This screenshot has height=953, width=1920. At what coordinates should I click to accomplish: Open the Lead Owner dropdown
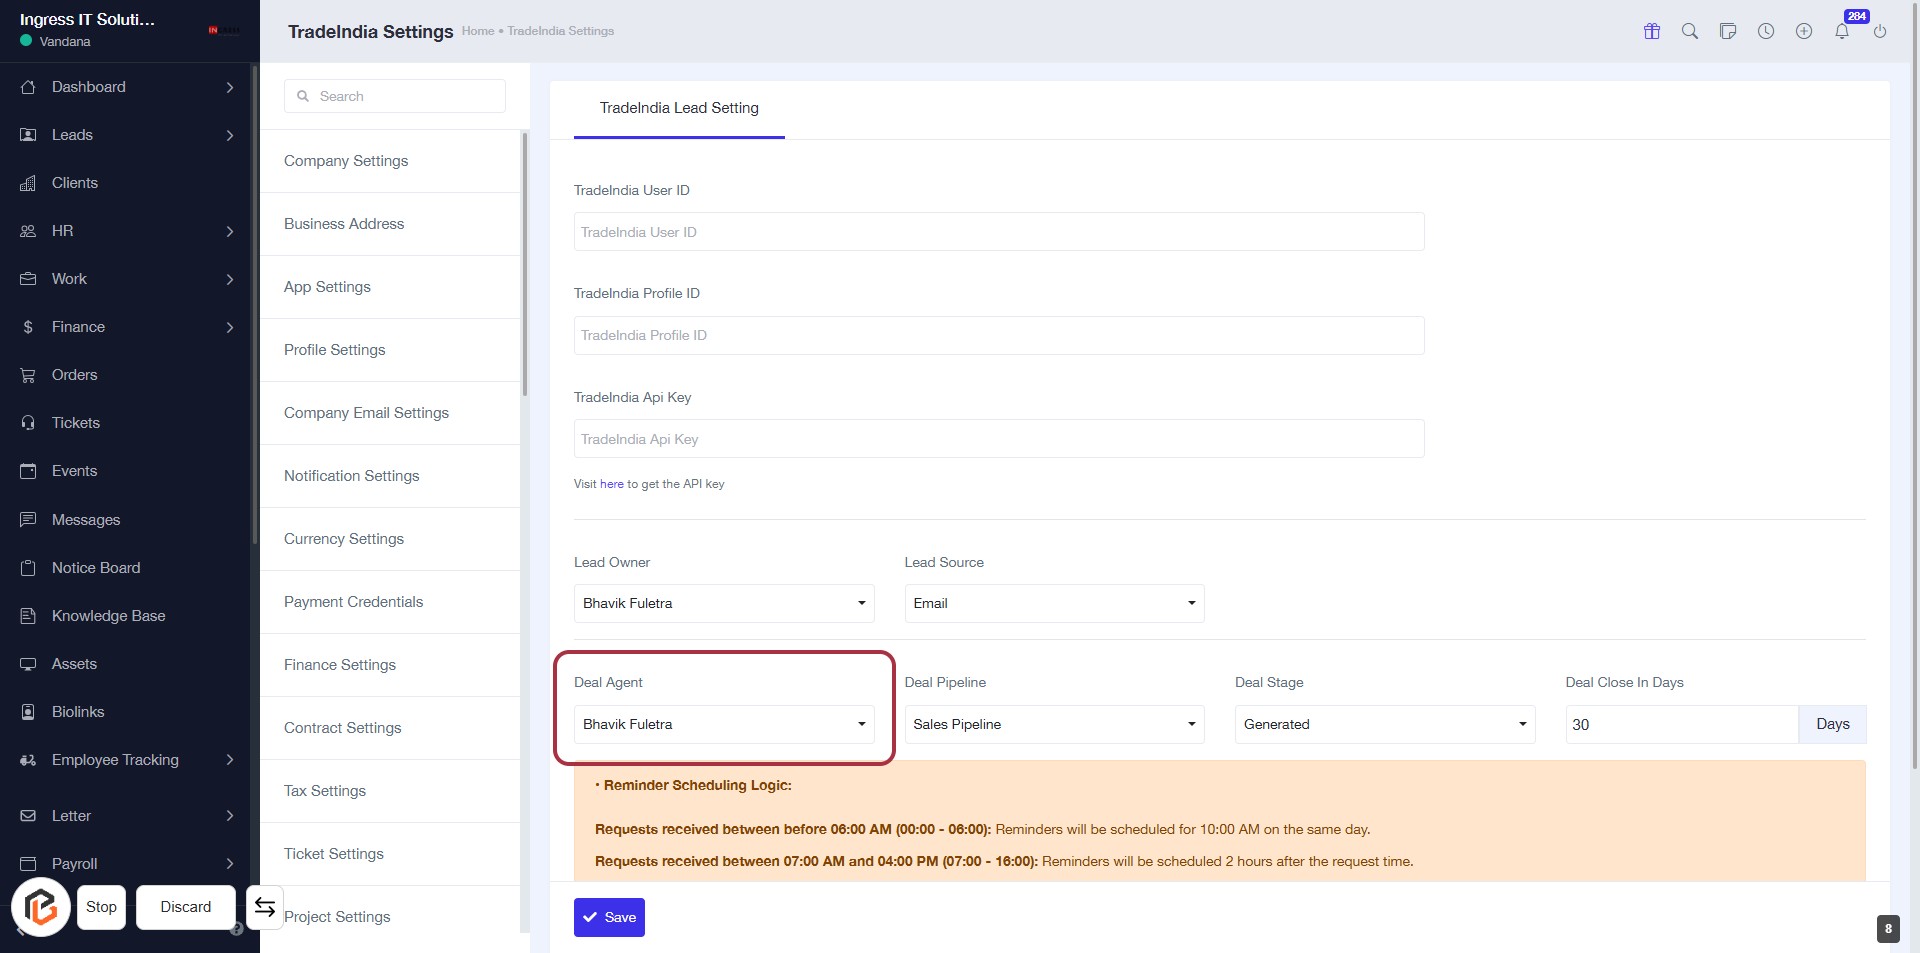(723, 603)
